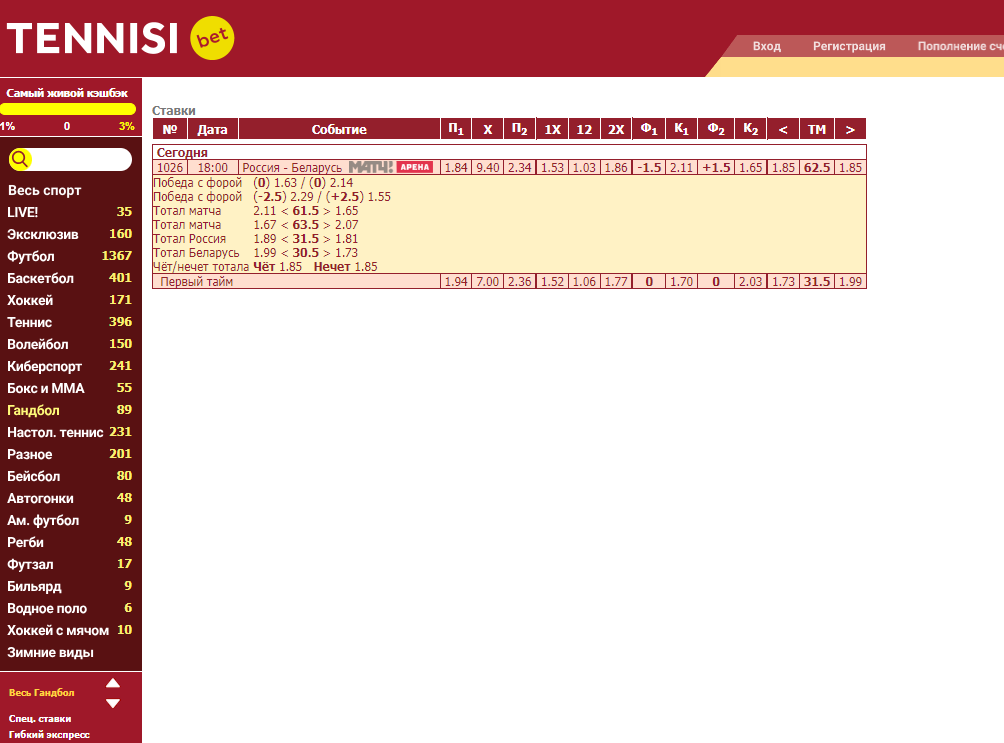Select П2 odds 2.34 for match
Screen dimensions: 1004x743
[x=520, y=168]
